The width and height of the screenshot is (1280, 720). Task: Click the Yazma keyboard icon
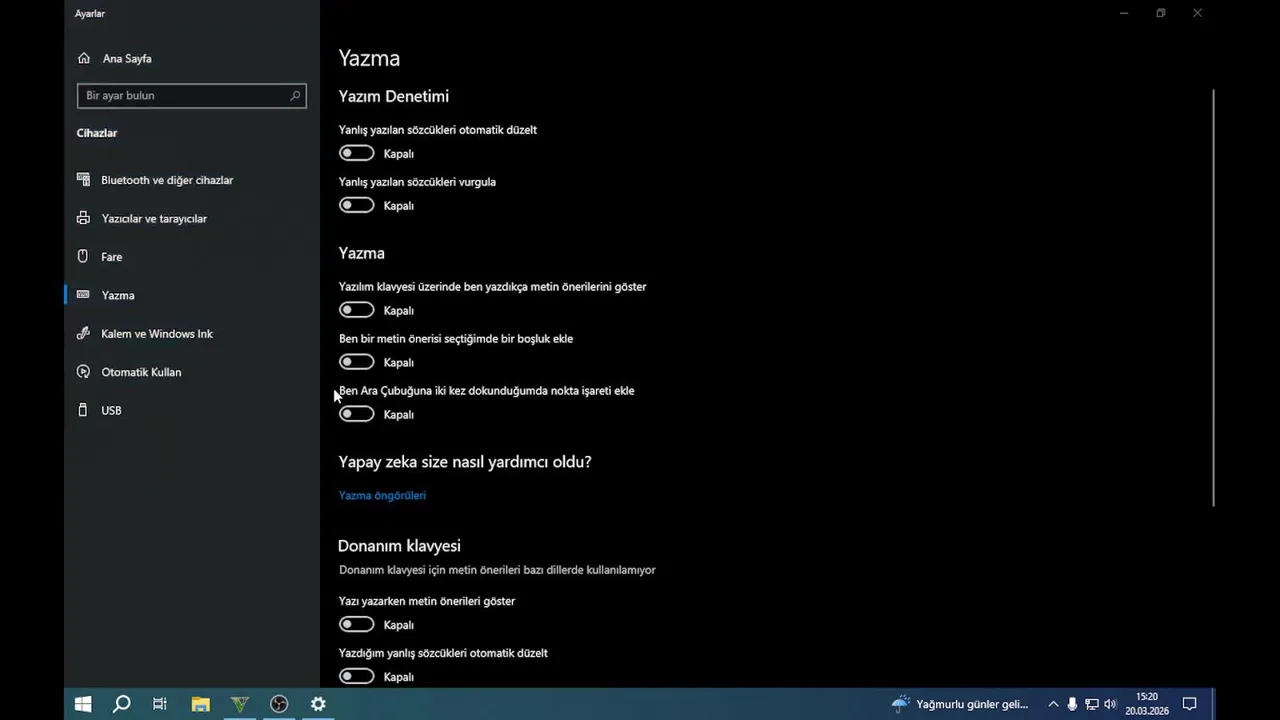tap(83, 295)
